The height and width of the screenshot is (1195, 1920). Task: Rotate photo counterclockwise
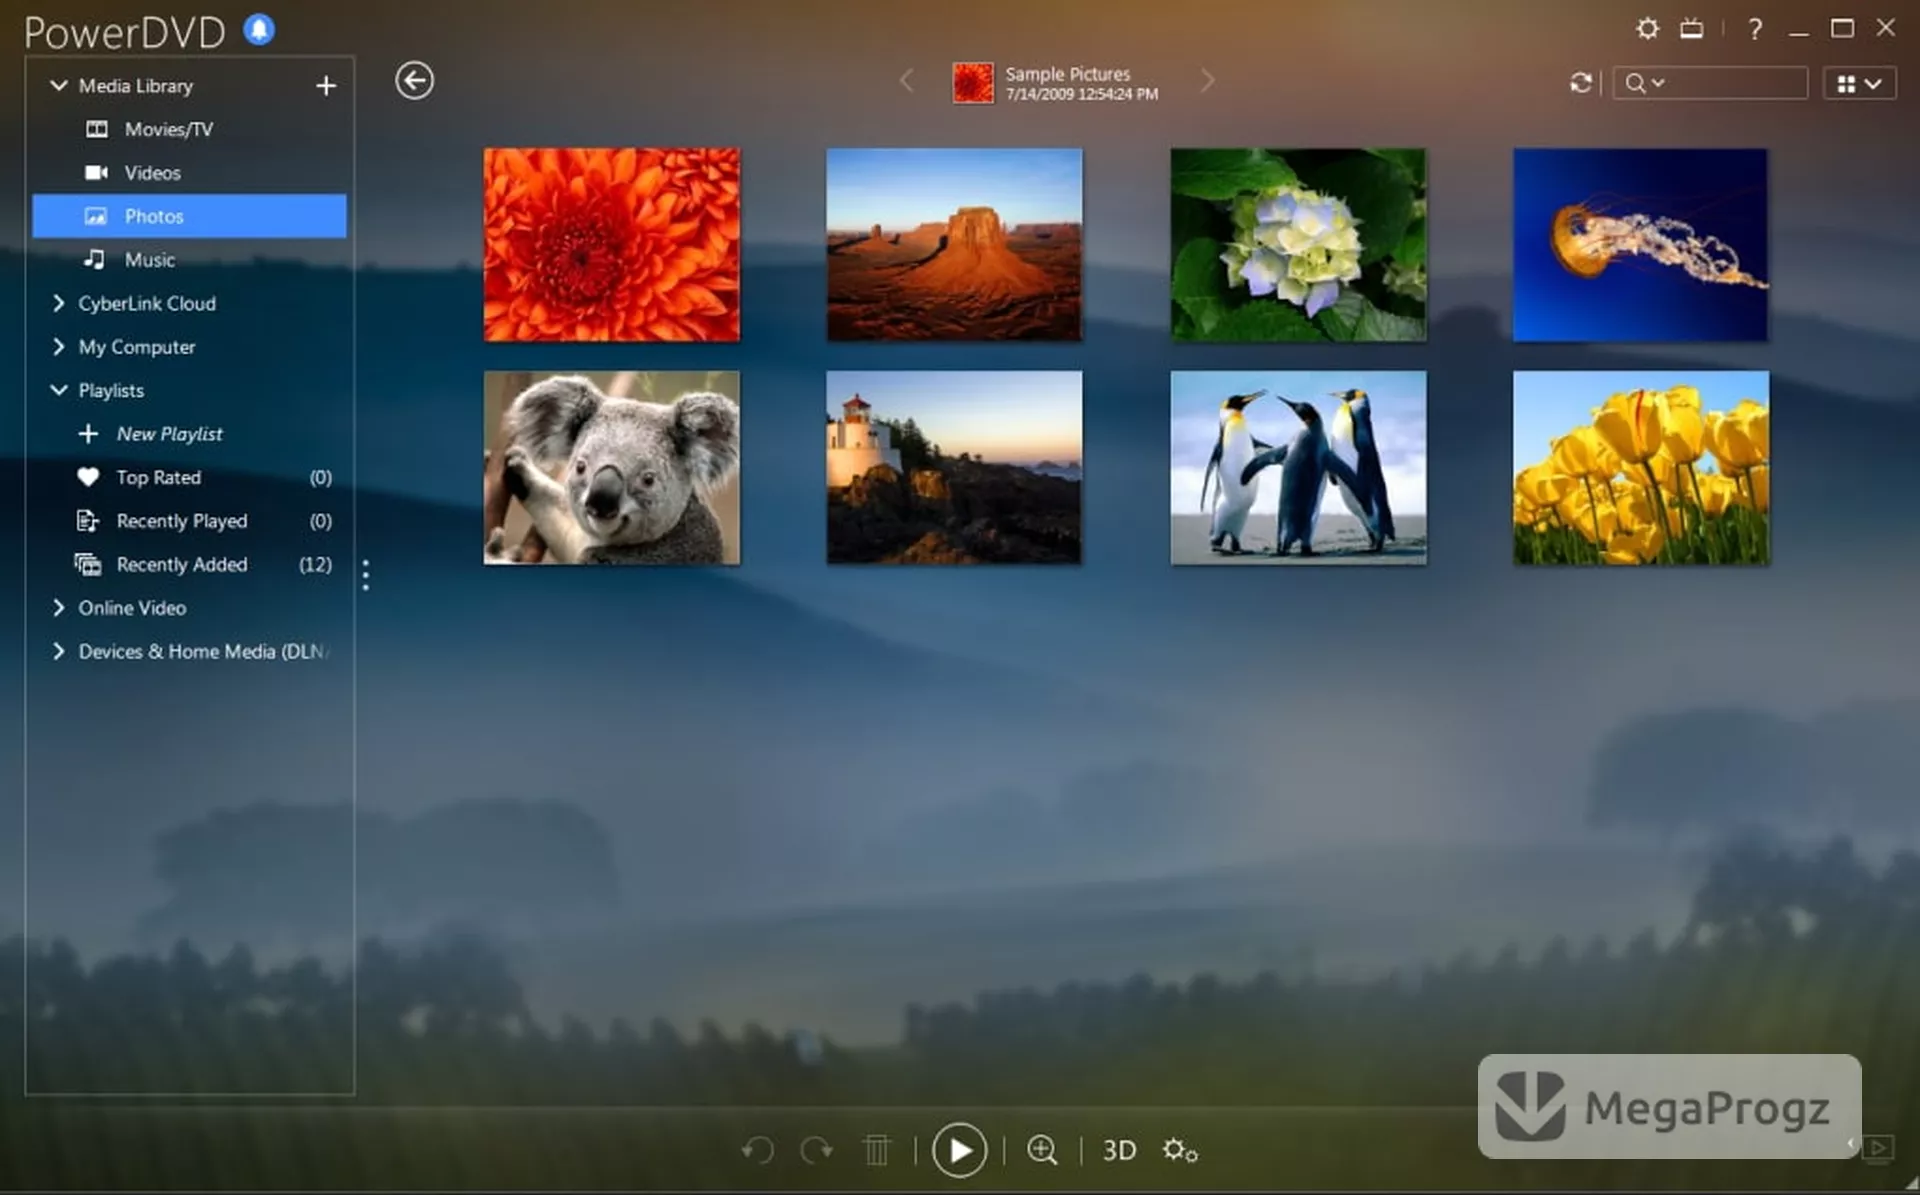coord(757,1150)
